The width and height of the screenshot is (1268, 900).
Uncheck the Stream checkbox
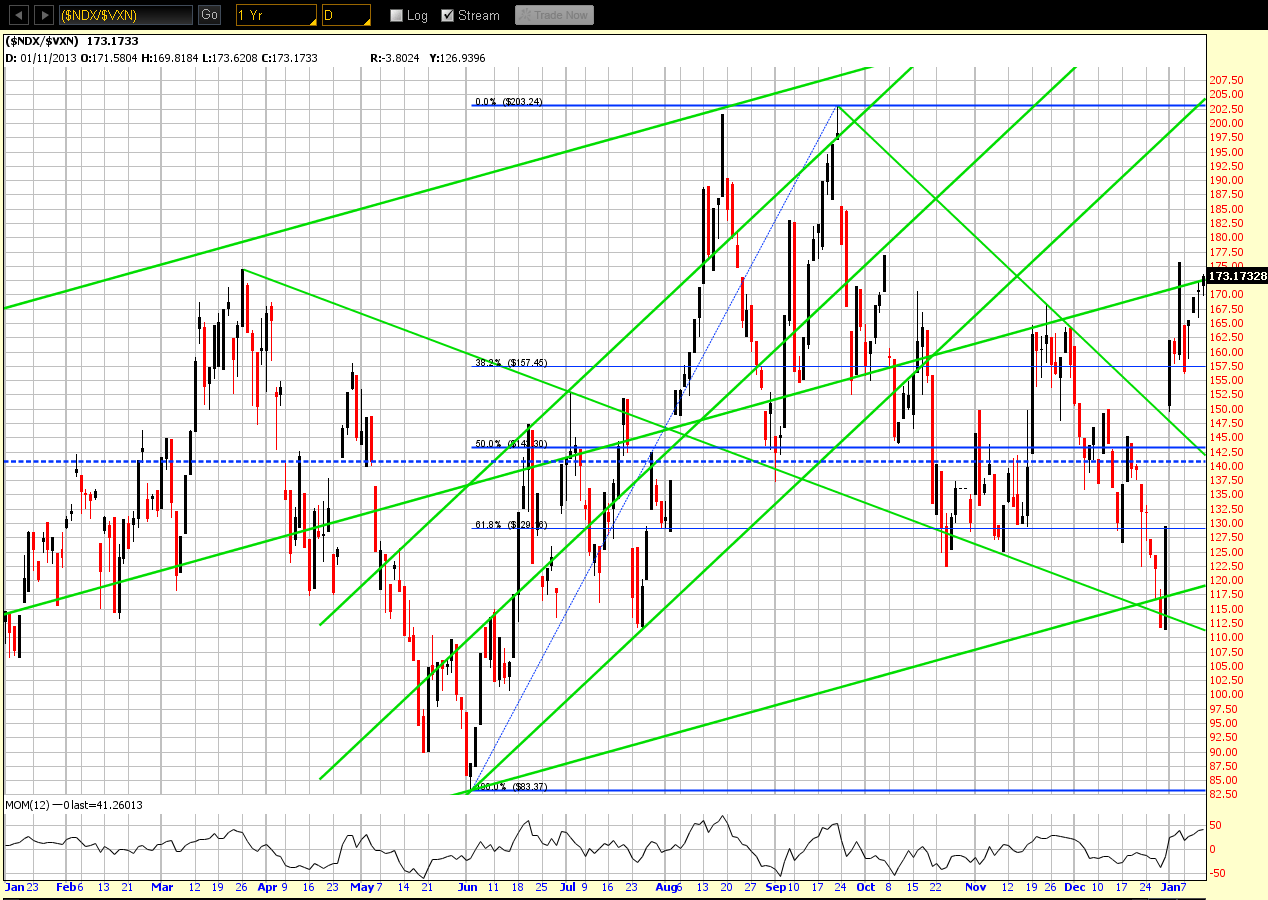(448, 16)
